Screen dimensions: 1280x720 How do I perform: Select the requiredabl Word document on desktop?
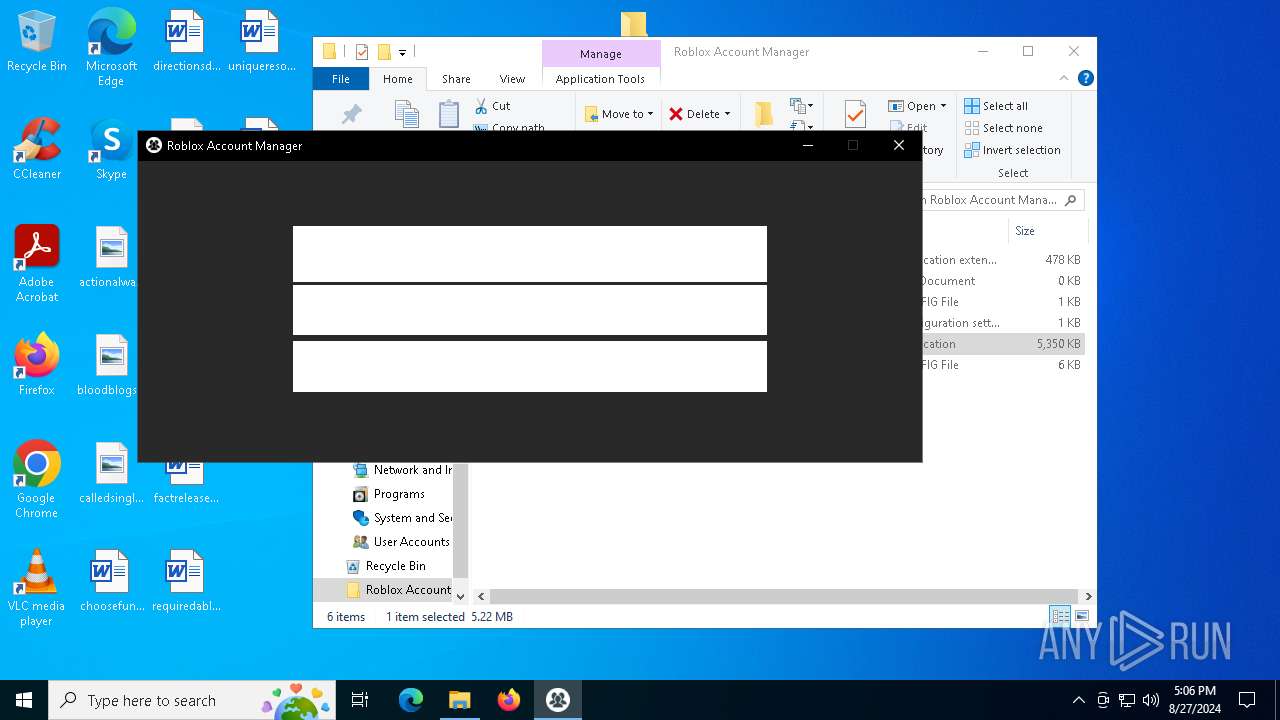click(185, 581)
